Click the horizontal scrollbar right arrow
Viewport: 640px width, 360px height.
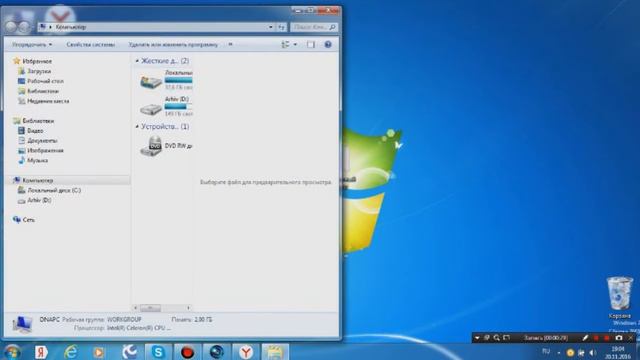pos(188,308)
